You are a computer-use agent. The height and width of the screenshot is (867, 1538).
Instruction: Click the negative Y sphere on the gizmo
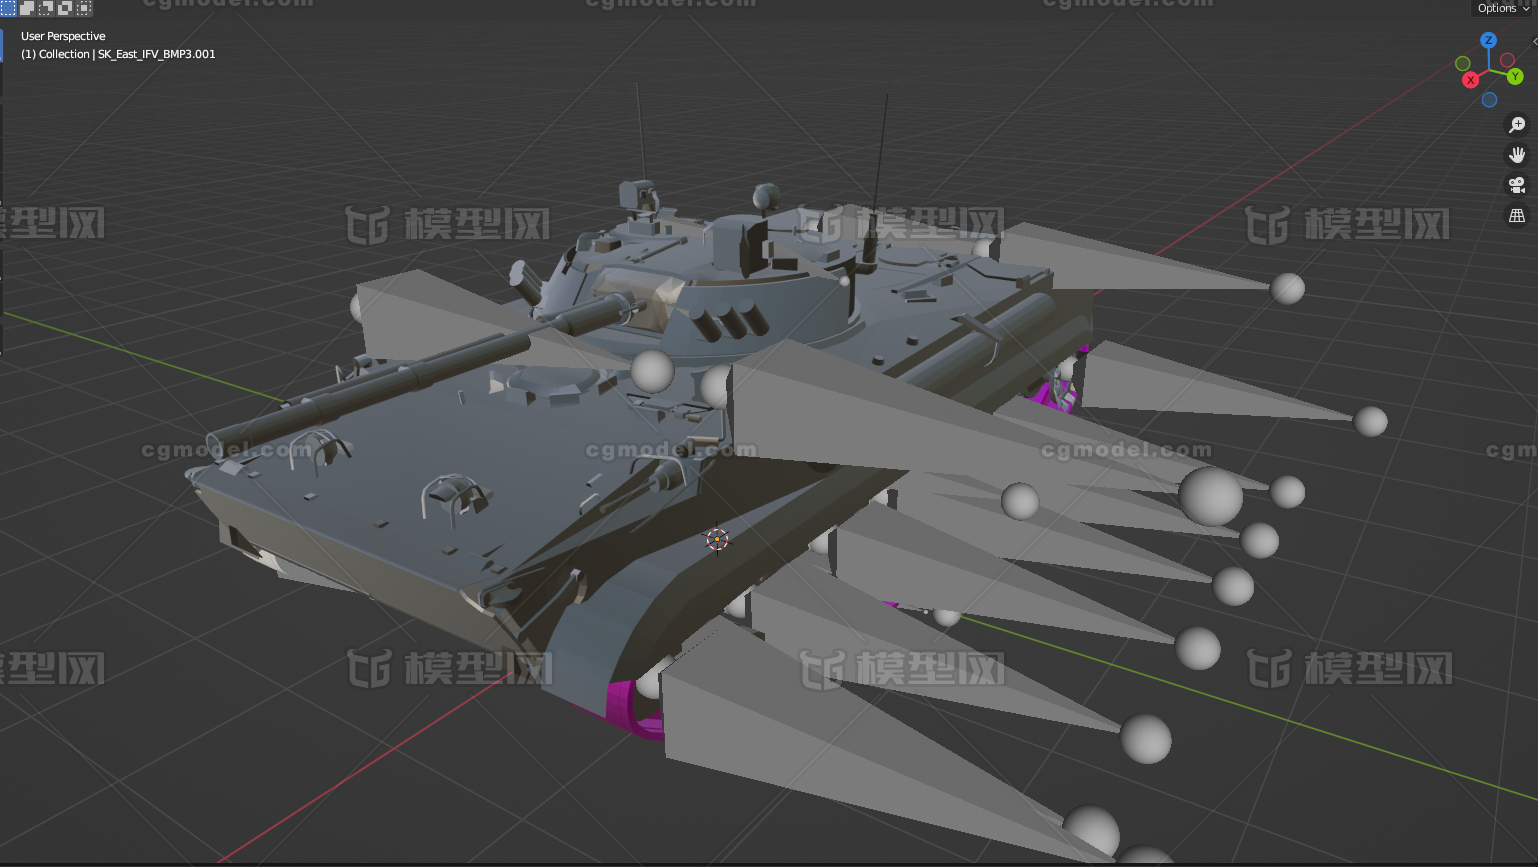pos(1463,64)
